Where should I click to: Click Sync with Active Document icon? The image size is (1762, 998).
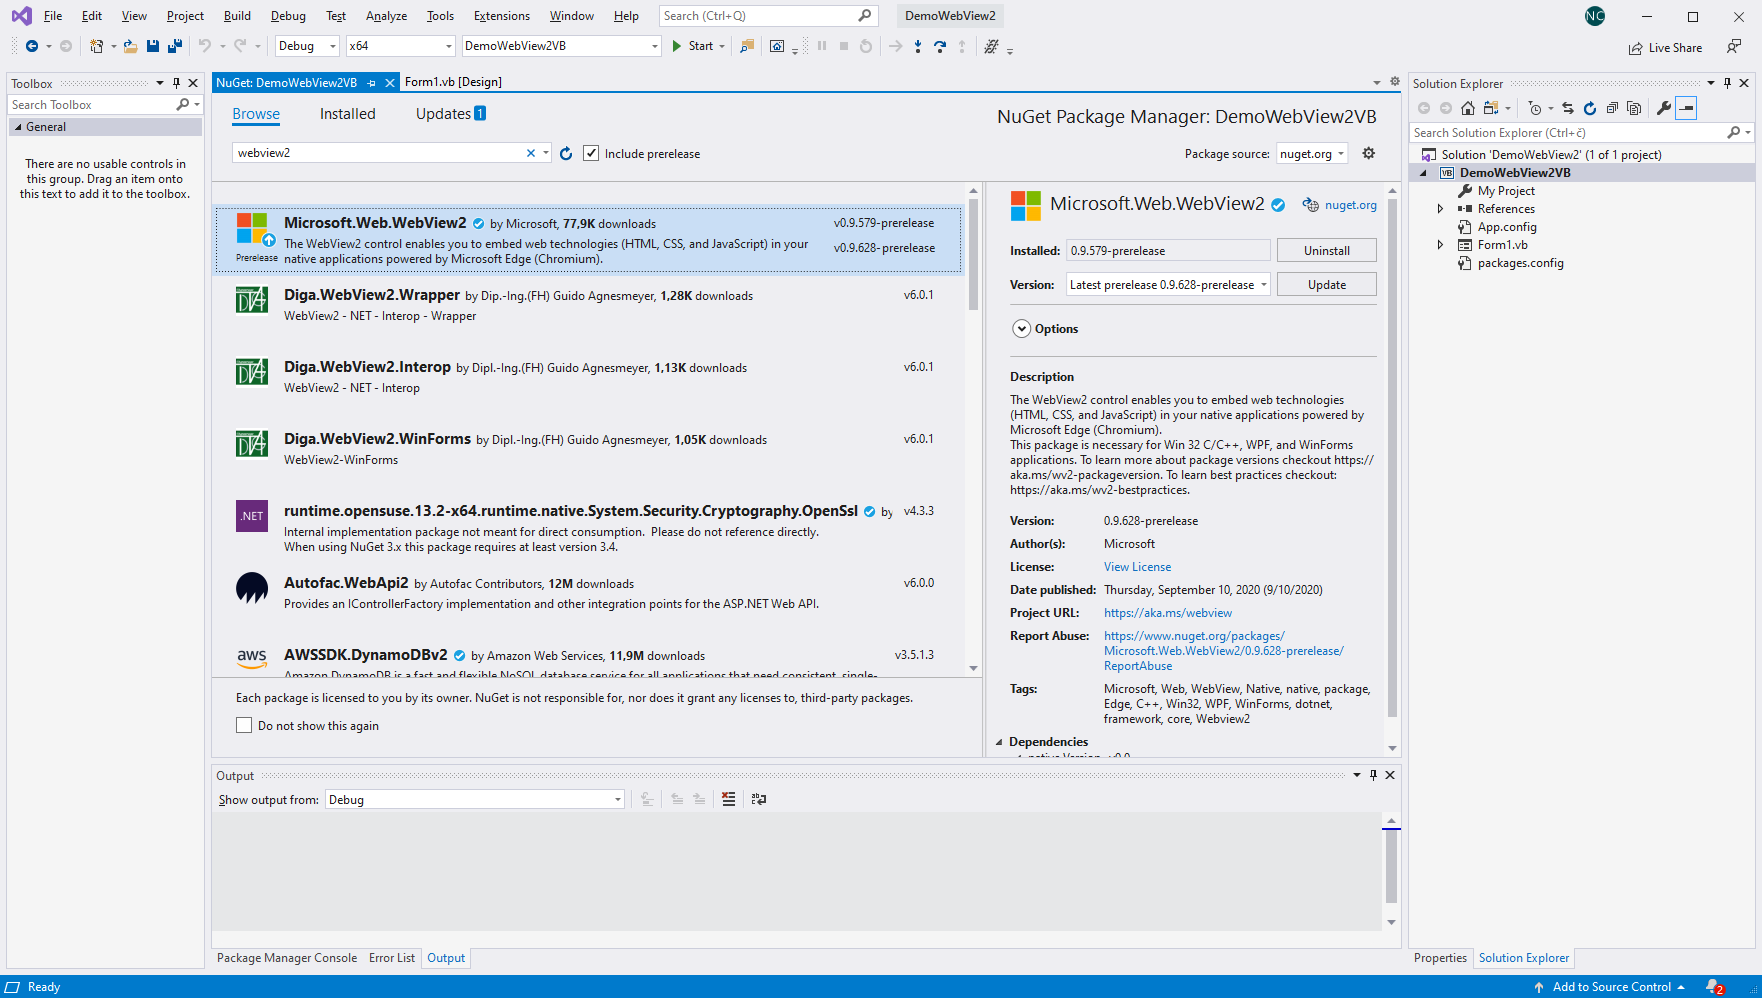tap(1568, 108)
